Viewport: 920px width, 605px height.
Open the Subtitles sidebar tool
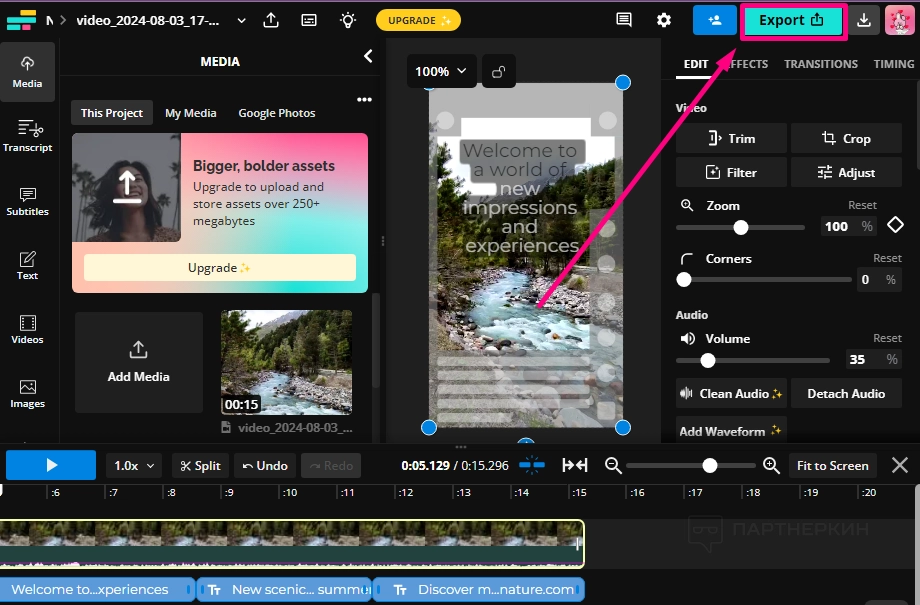pyautogui.click(x=27, y=200)
